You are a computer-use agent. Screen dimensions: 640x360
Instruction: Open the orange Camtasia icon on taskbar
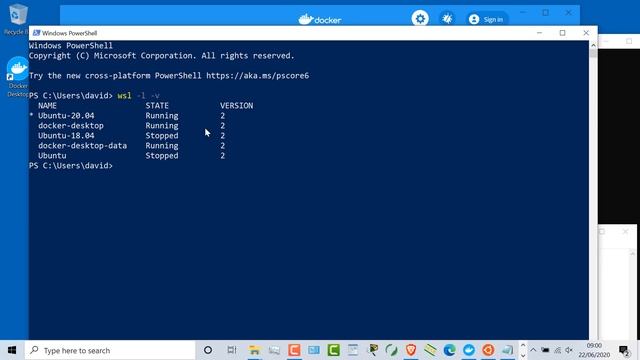(294, 350)
